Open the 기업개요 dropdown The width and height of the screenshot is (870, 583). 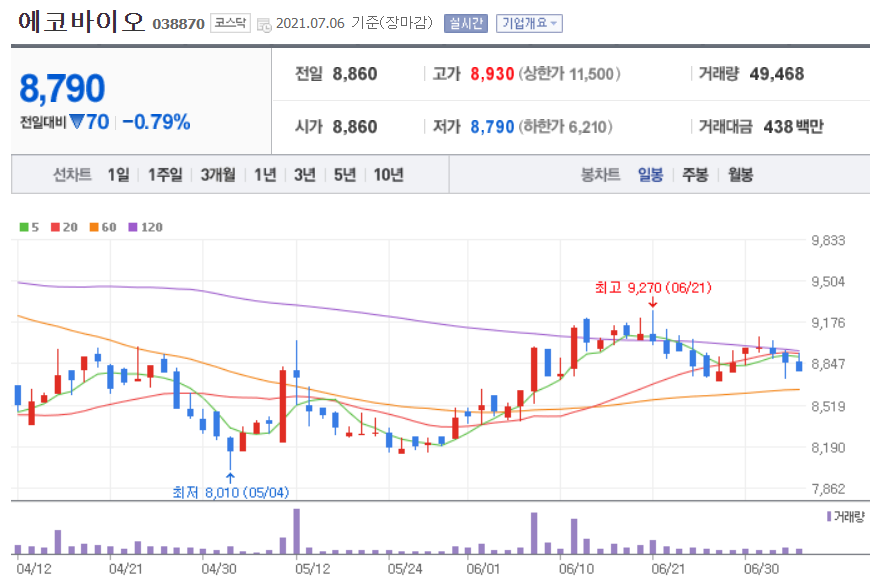click(x=529, y=23)
